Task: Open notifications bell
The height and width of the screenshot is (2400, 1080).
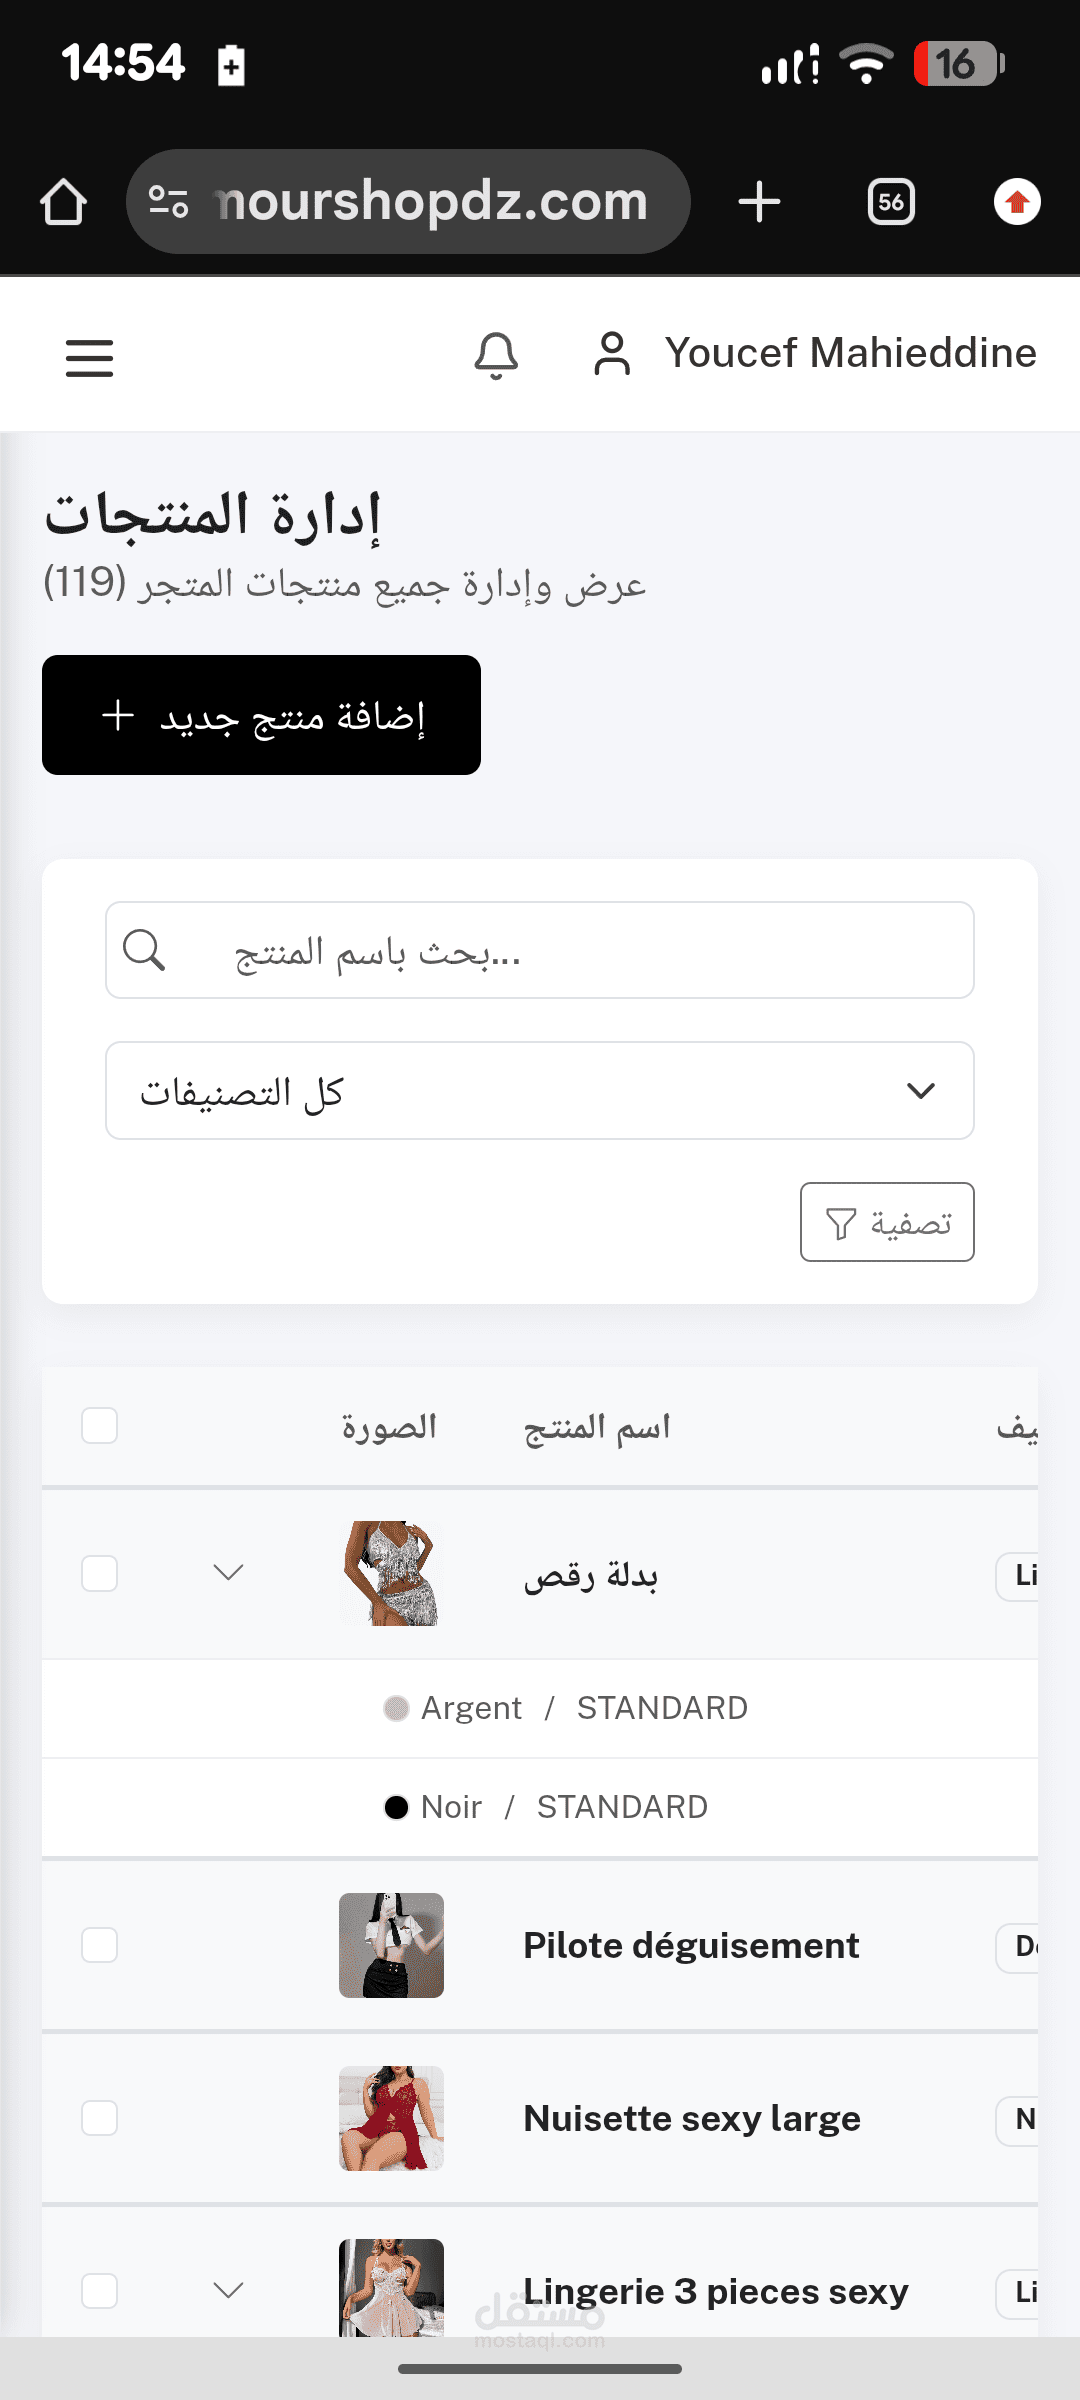Action: coord(496,356)
